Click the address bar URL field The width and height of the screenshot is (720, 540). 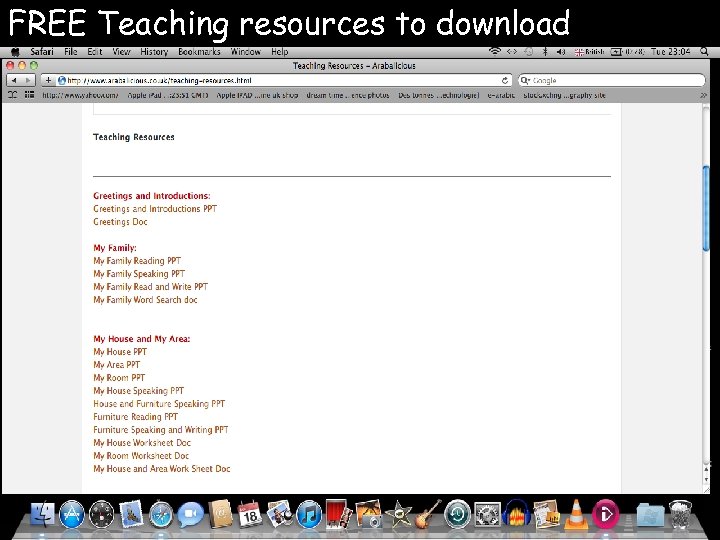[277, 80]
